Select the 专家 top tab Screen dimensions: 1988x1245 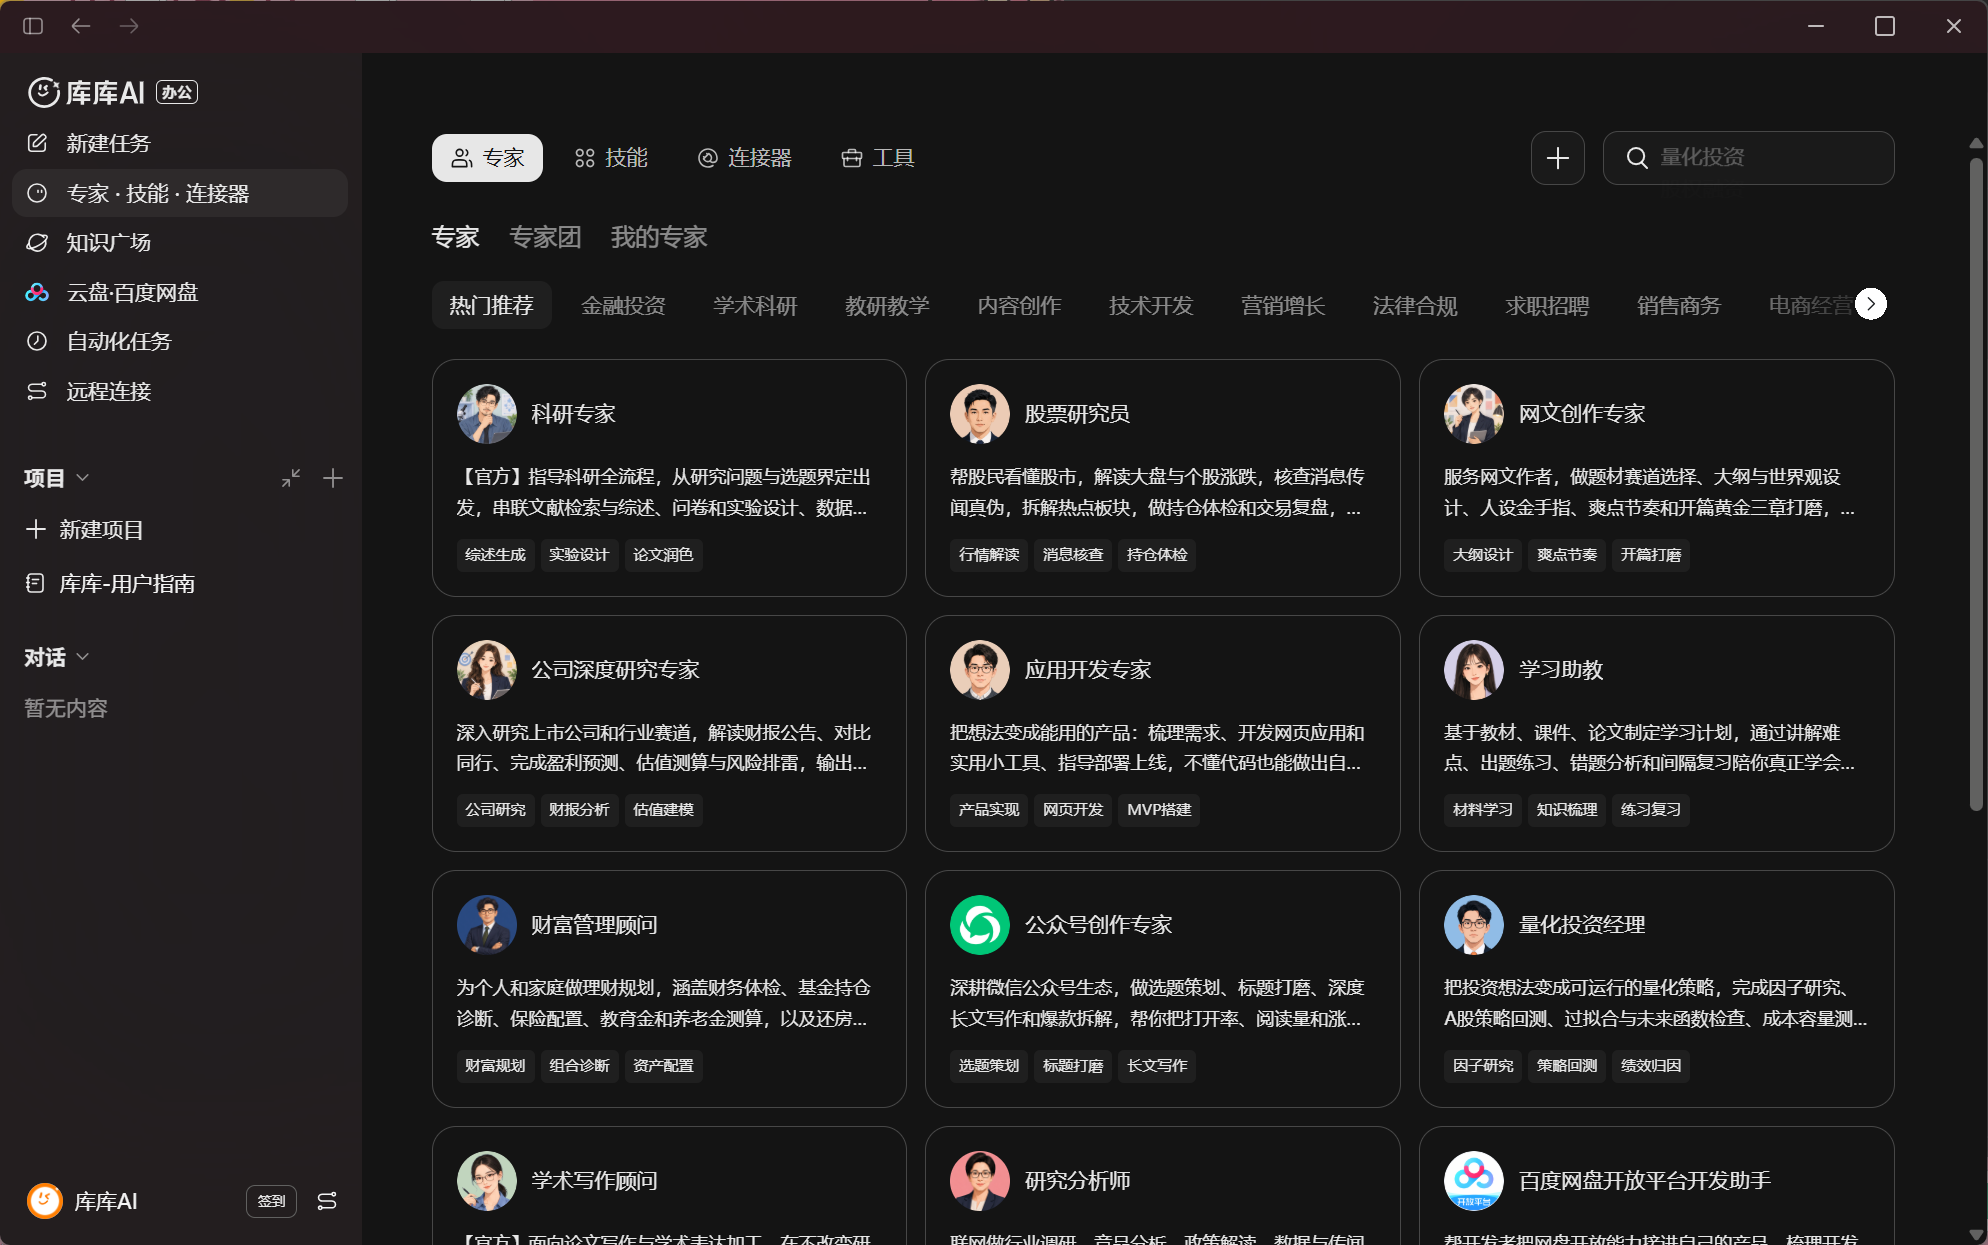click(487, 158)
